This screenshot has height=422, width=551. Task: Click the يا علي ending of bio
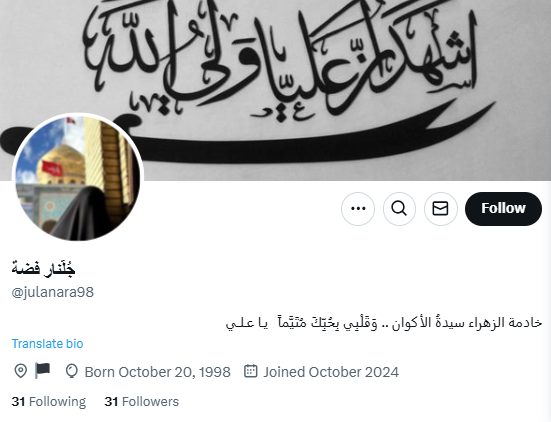pyautogui.click(x=247, y=324)
